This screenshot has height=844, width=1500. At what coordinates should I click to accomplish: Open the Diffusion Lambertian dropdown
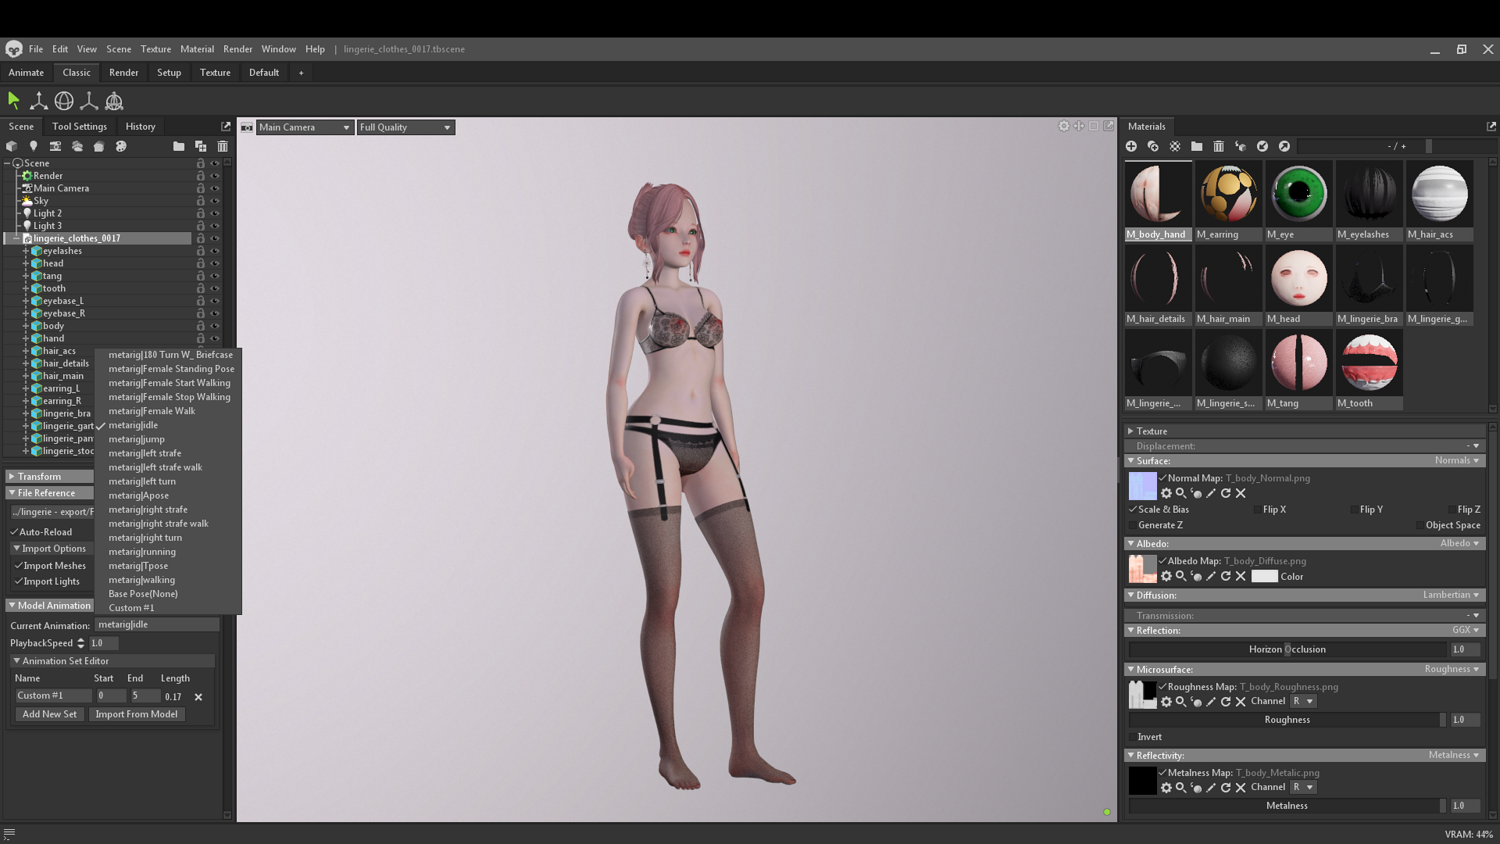tap(1451, 595)
